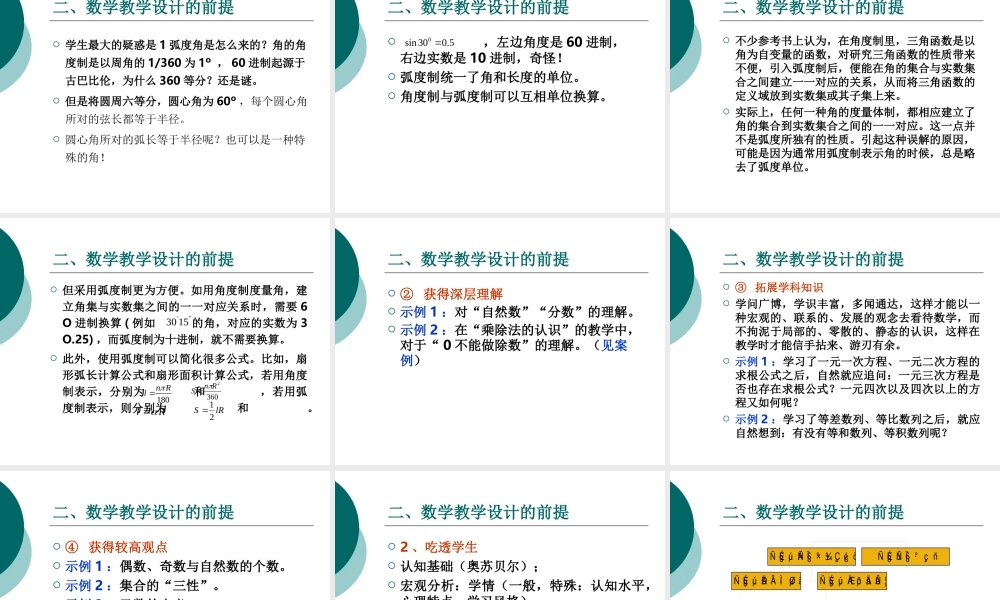Viewport: 1000px width, 600px height.
Task: Click the paragraph starting '学生最大的疑惑是'
Action: point(186,62)
